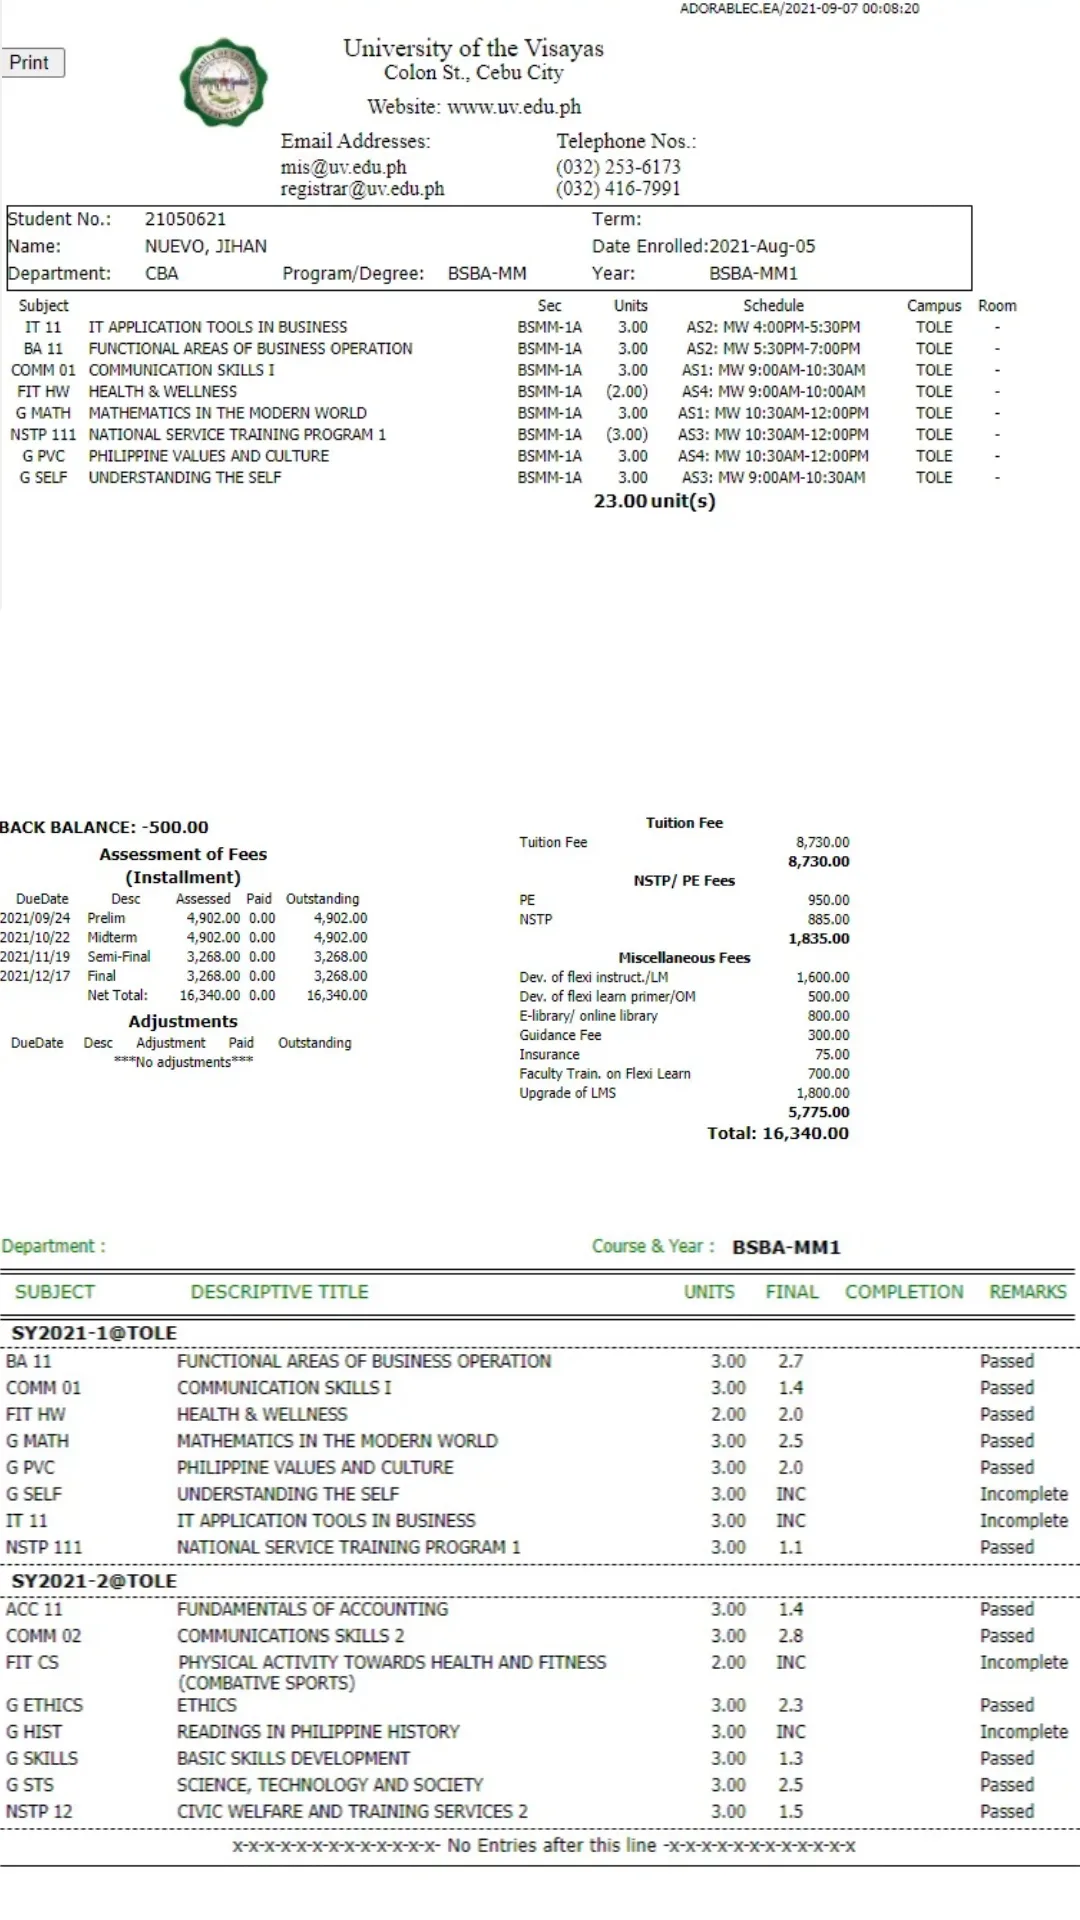The image size is (1080, 1920).
Task: Click the Total: 16,340.00 fees amount
Action: 777,1133
